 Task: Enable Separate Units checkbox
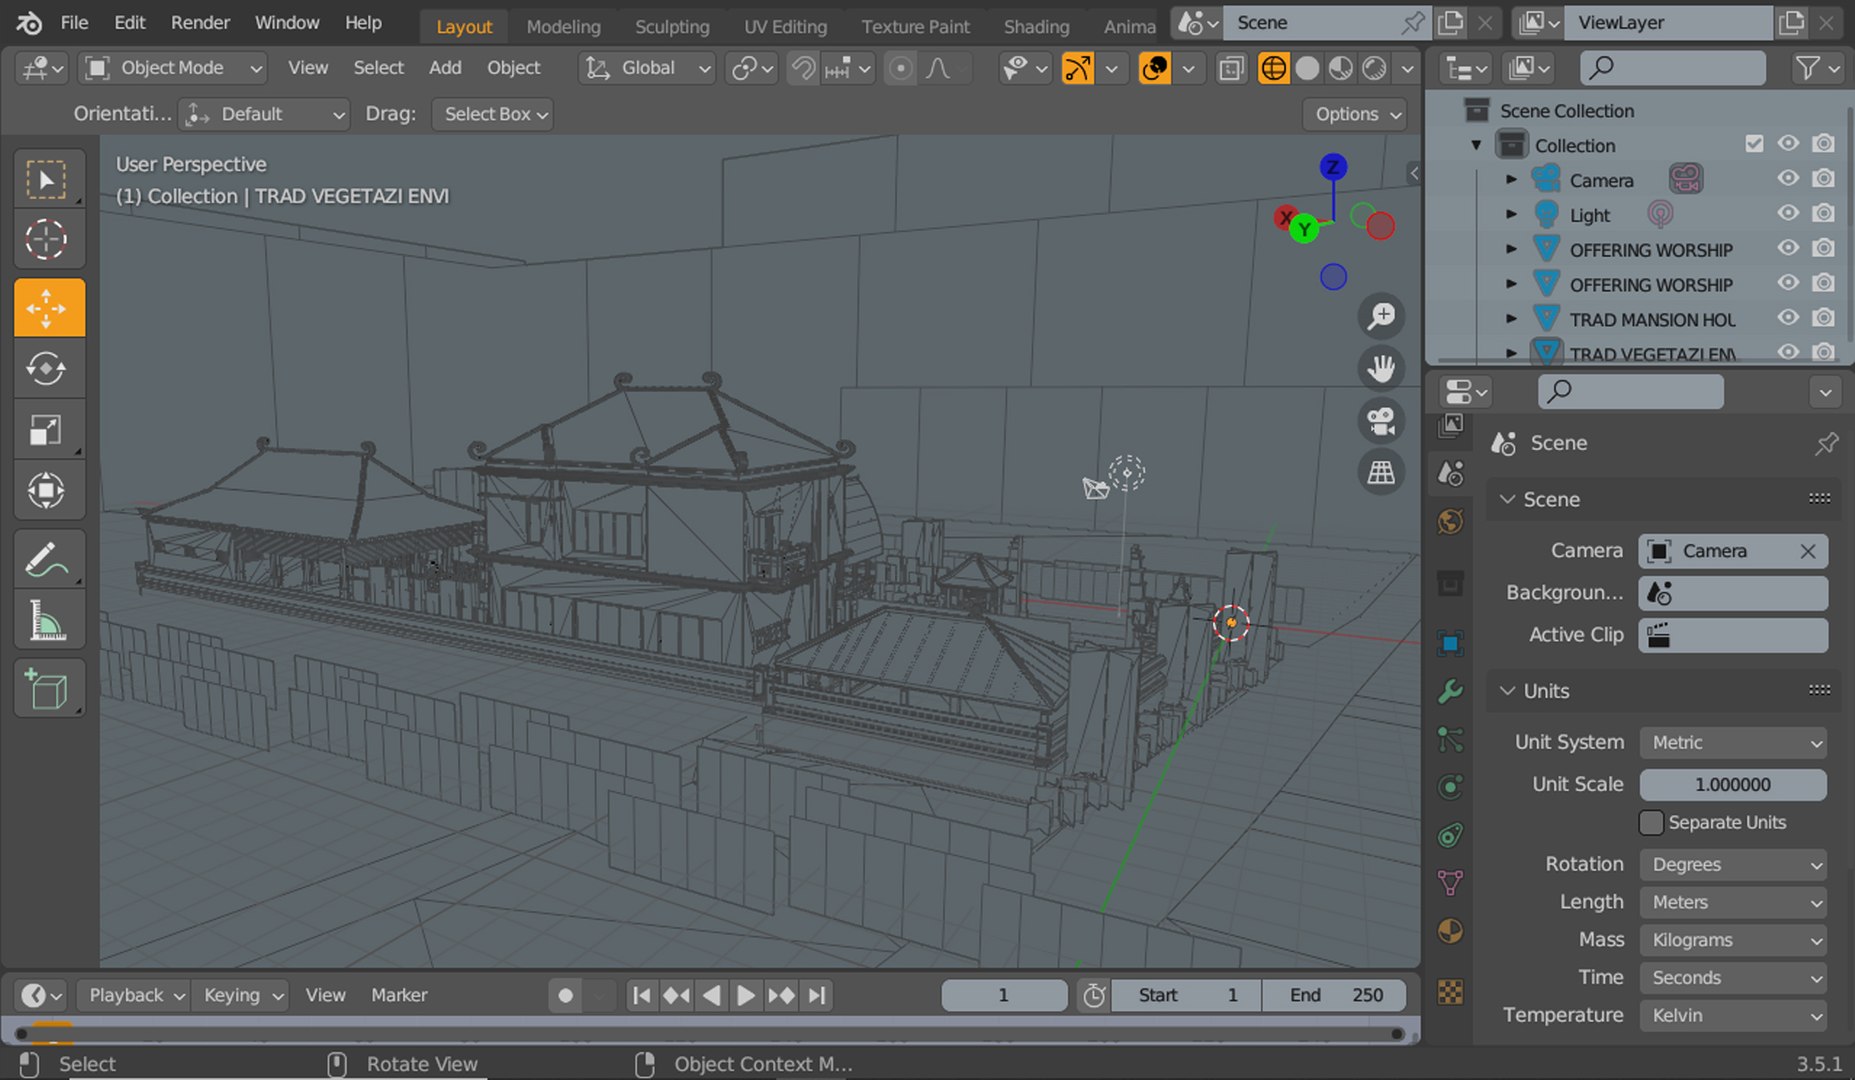1651,822
